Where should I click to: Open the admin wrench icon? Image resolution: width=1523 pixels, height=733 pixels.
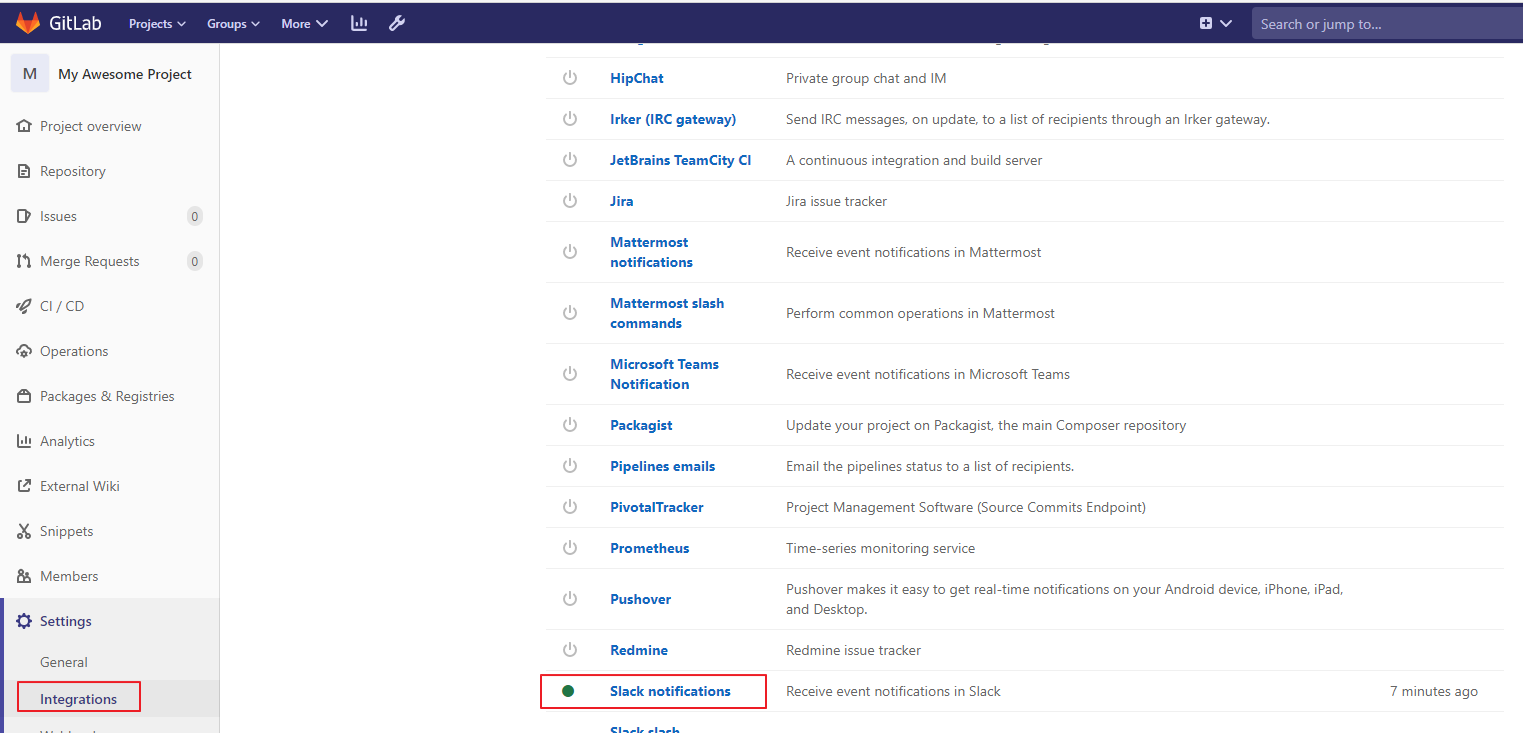click(x=396, y=23)
